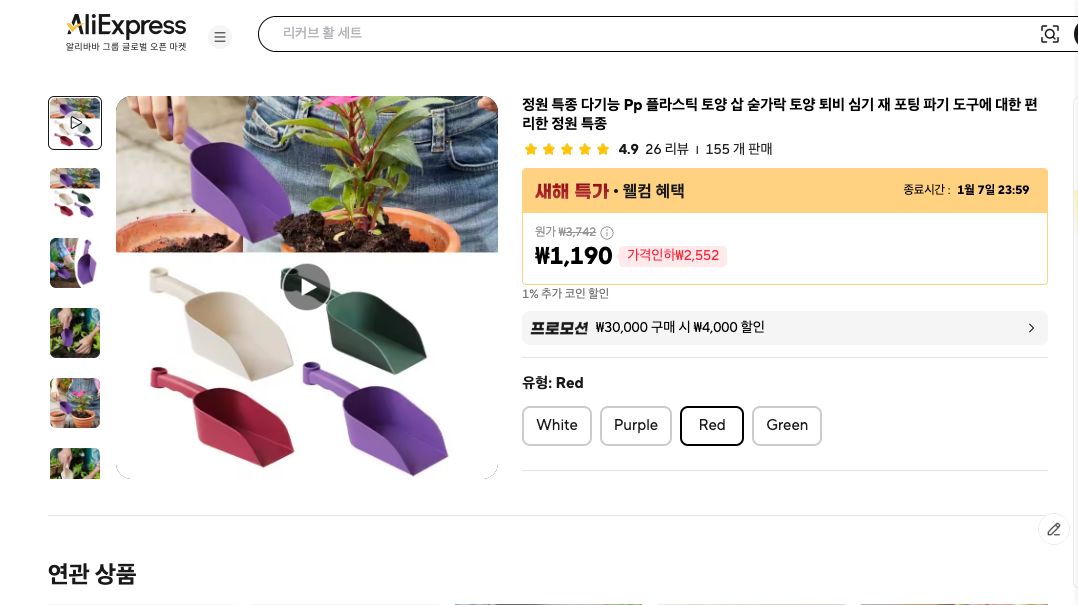Open the 26 리뷰 reviews link
The height and width of the screenshot is (605, 1078).
click(x=667, y=149)
